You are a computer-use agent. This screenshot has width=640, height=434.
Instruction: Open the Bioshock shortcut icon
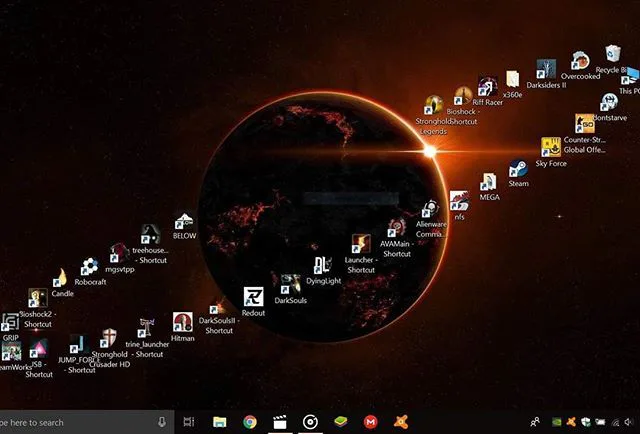pyautogui.click(x=462, y=96)
